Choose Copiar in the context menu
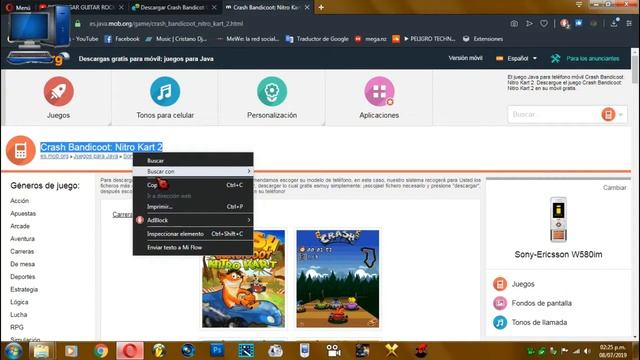This screenshot has height=360, width=640. [193, 185]
